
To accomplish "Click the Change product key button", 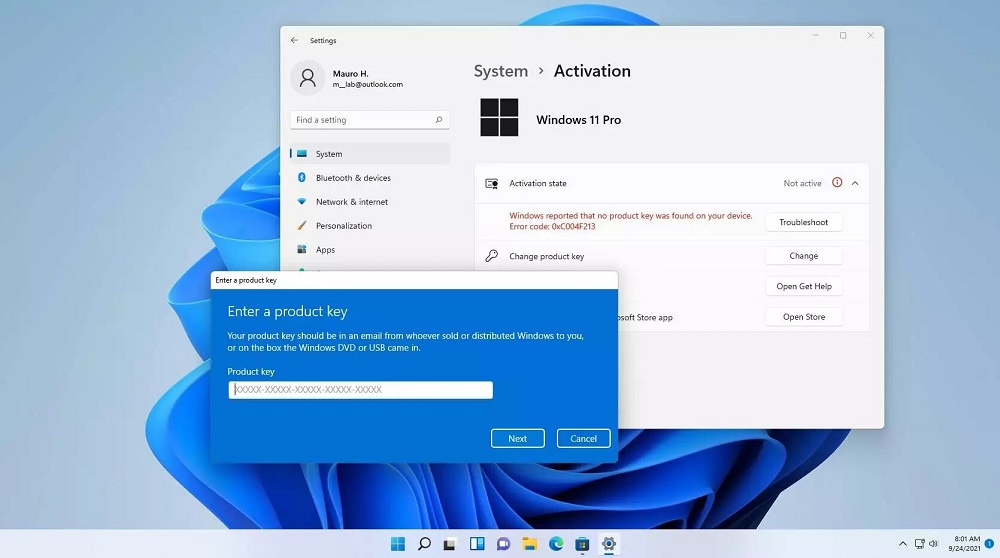I will pyautogui.click(x=804, y=256).
